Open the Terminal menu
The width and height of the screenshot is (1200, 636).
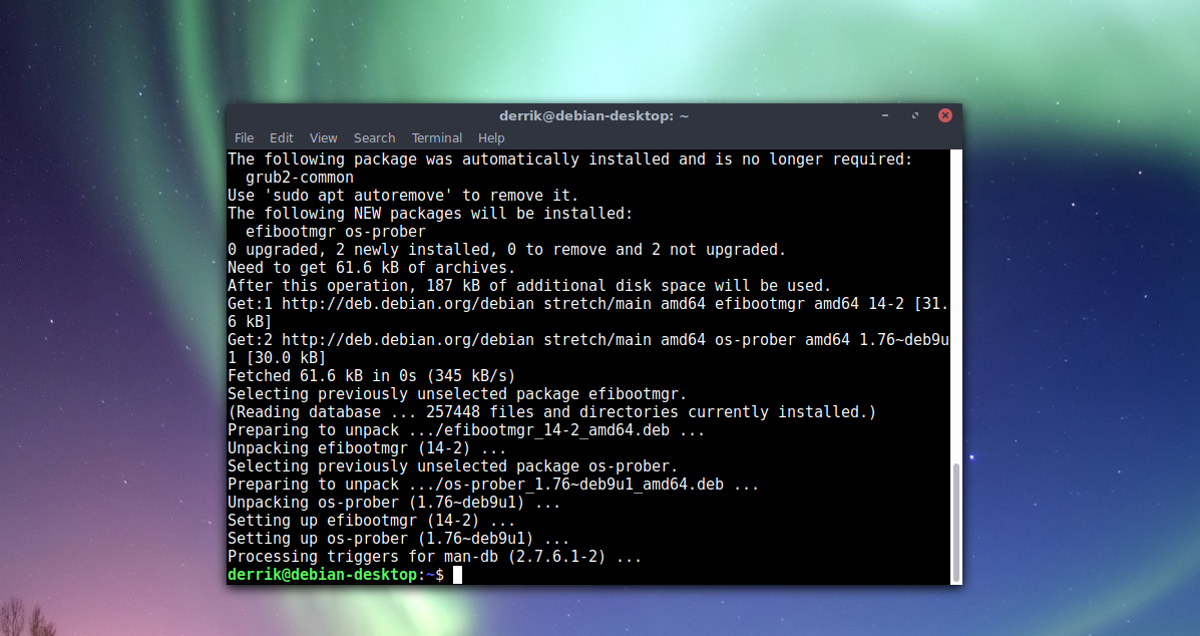tap(437, 138)
